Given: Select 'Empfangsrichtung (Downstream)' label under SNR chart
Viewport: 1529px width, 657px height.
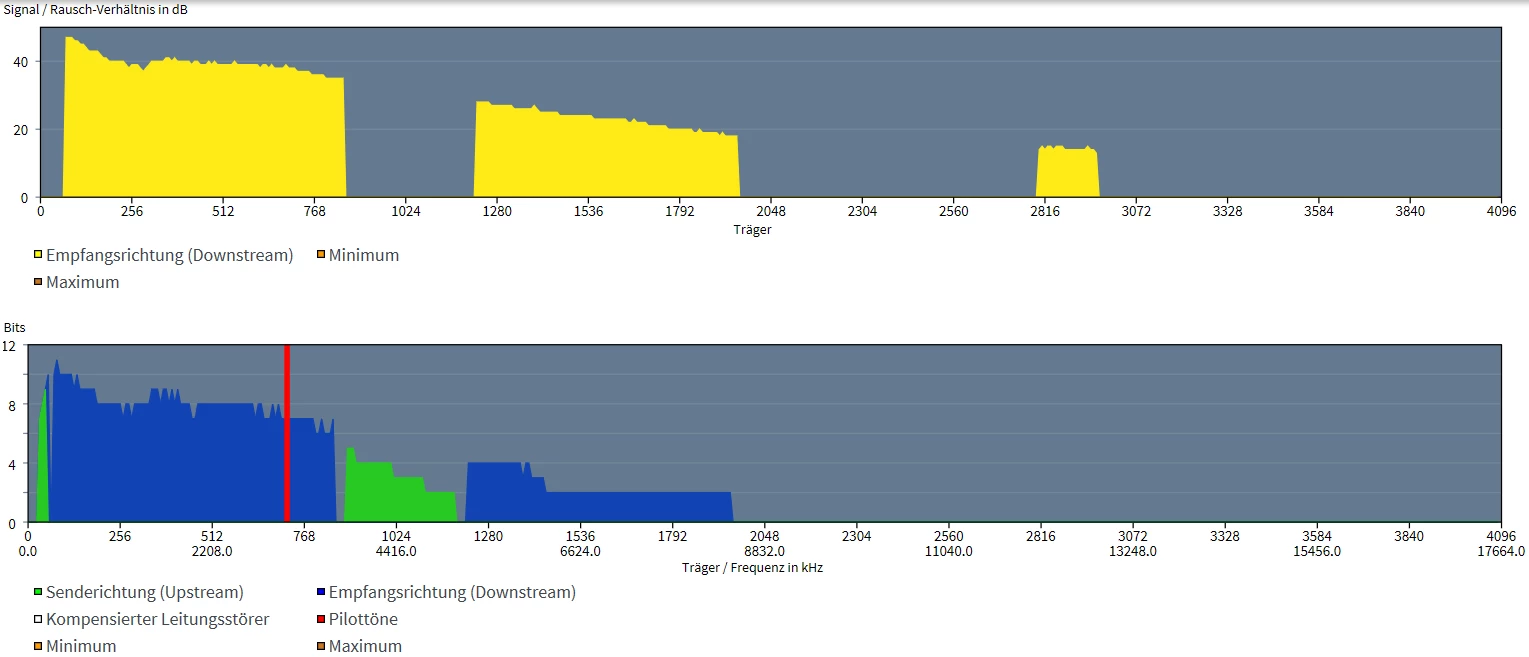Looking at the screenshot, I should point(170,255).
